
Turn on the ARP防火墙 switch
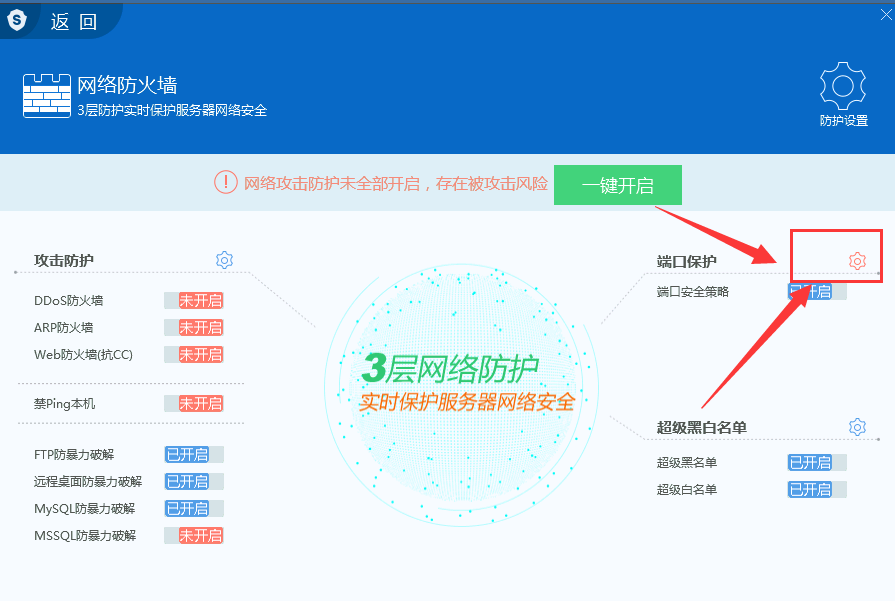[194, 327]
